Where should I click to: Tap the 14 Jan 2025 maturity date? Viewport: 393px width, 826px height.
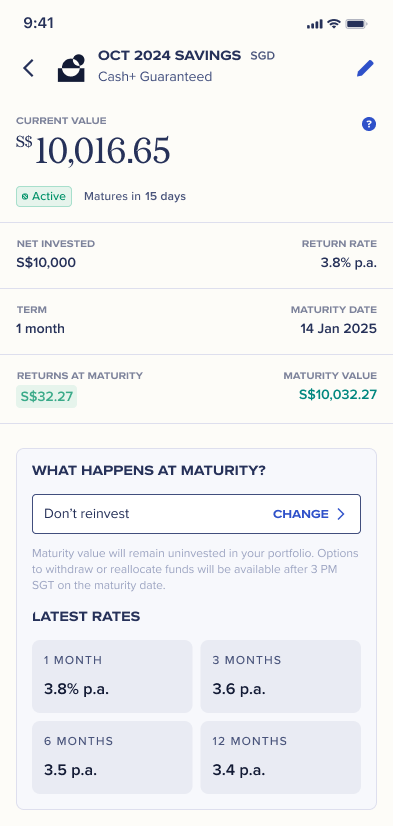(339, 329)
